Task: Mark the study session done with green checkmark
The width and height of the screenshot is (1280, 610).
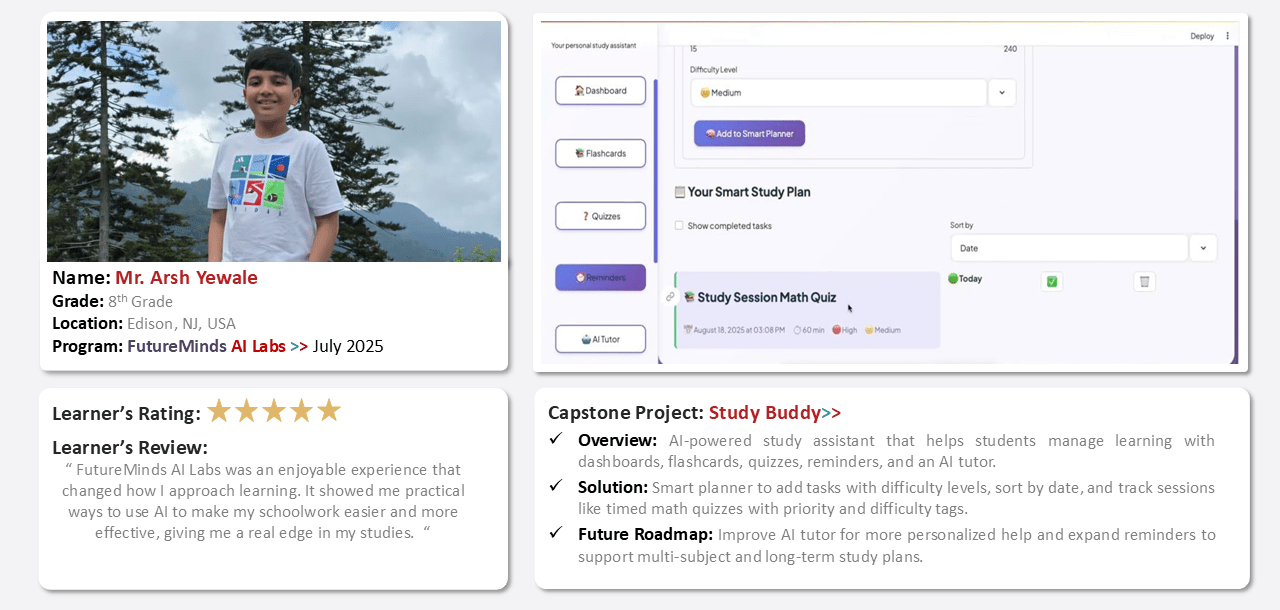Action: tap(1052, 282)
